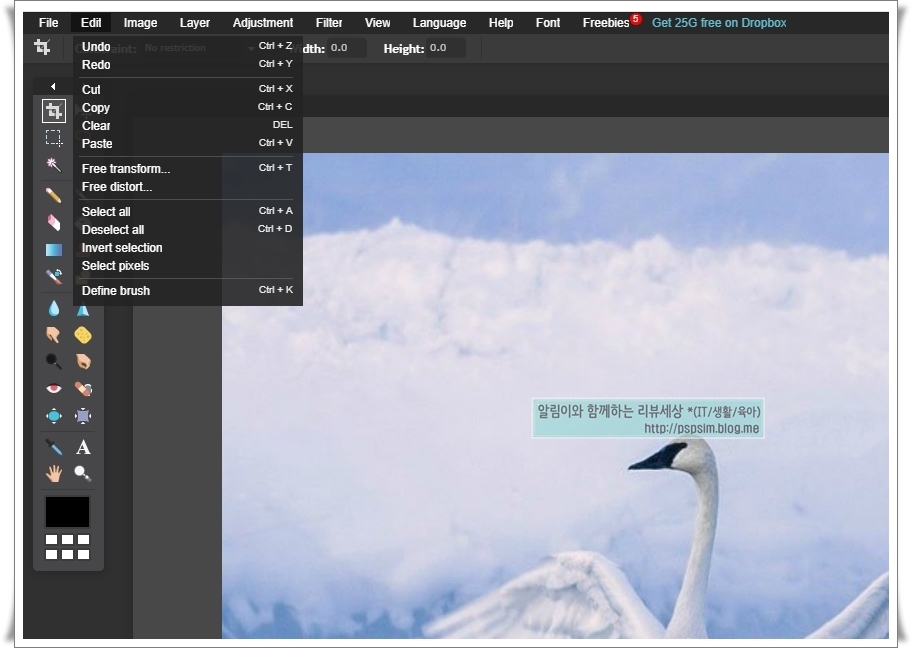
Task: Choose Clear from the Edit menu
Action: click(x=187, y=126)
